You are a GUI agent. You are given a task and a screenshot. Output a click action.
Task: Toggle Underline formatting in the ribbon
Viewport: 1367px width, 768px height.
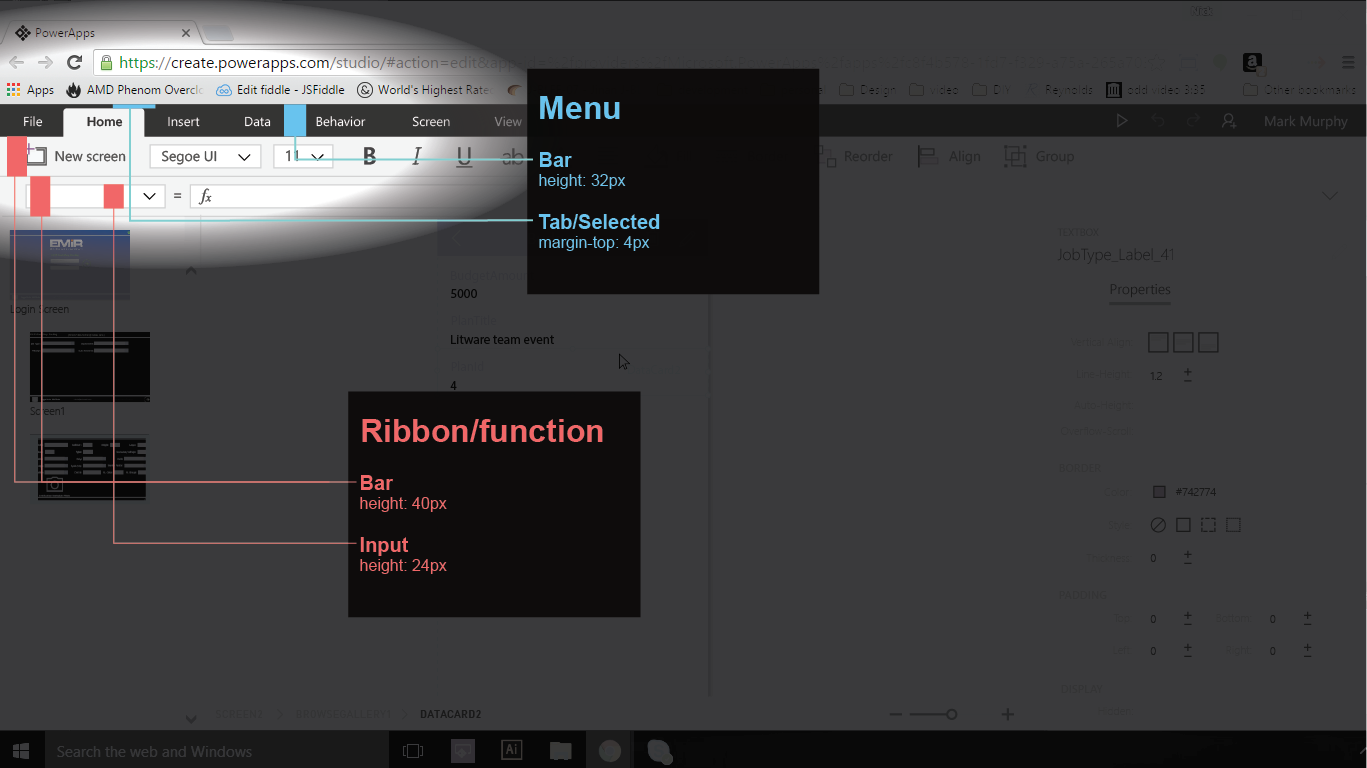(x=464, y=157)
